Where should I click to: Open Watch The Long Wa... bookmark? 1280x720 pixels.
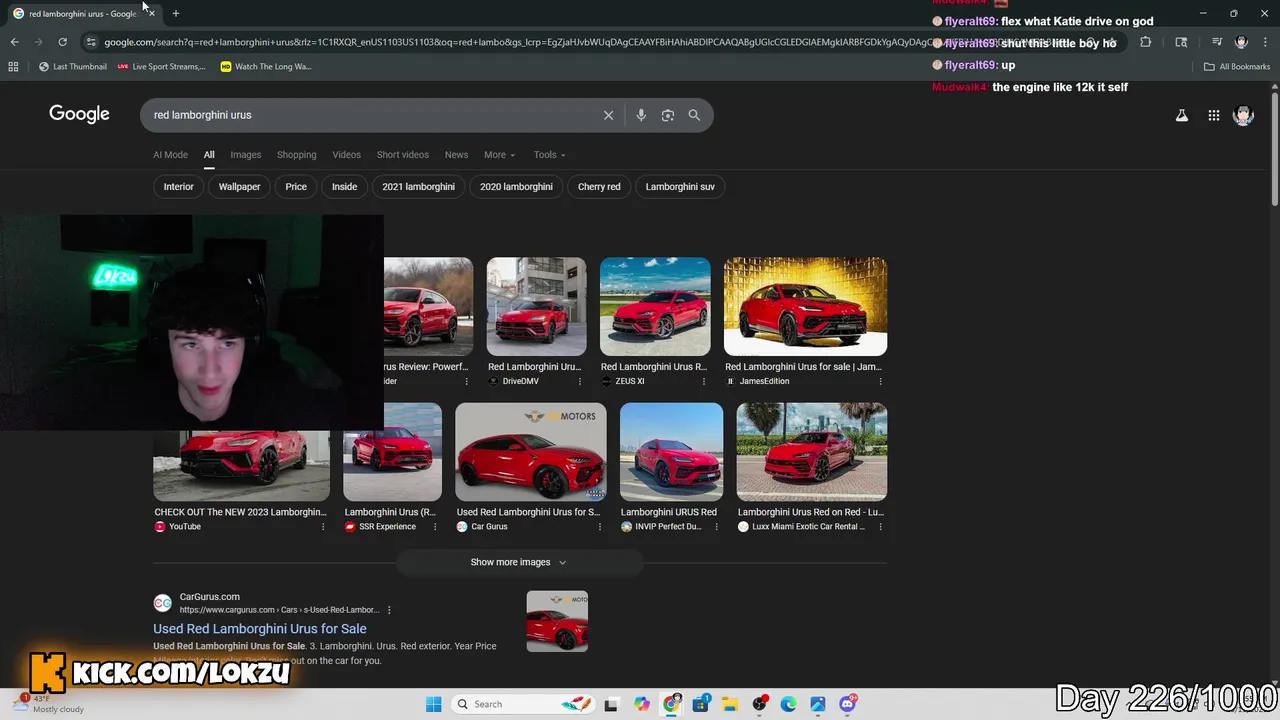click(266, 67)
